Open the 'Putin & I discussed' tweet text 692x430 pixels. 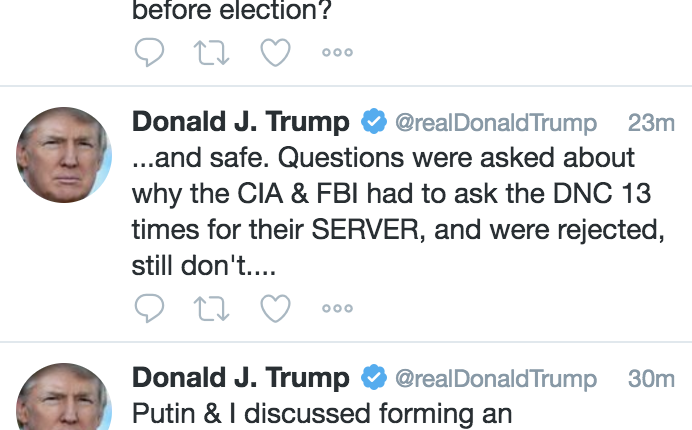(x=322, y=414)
